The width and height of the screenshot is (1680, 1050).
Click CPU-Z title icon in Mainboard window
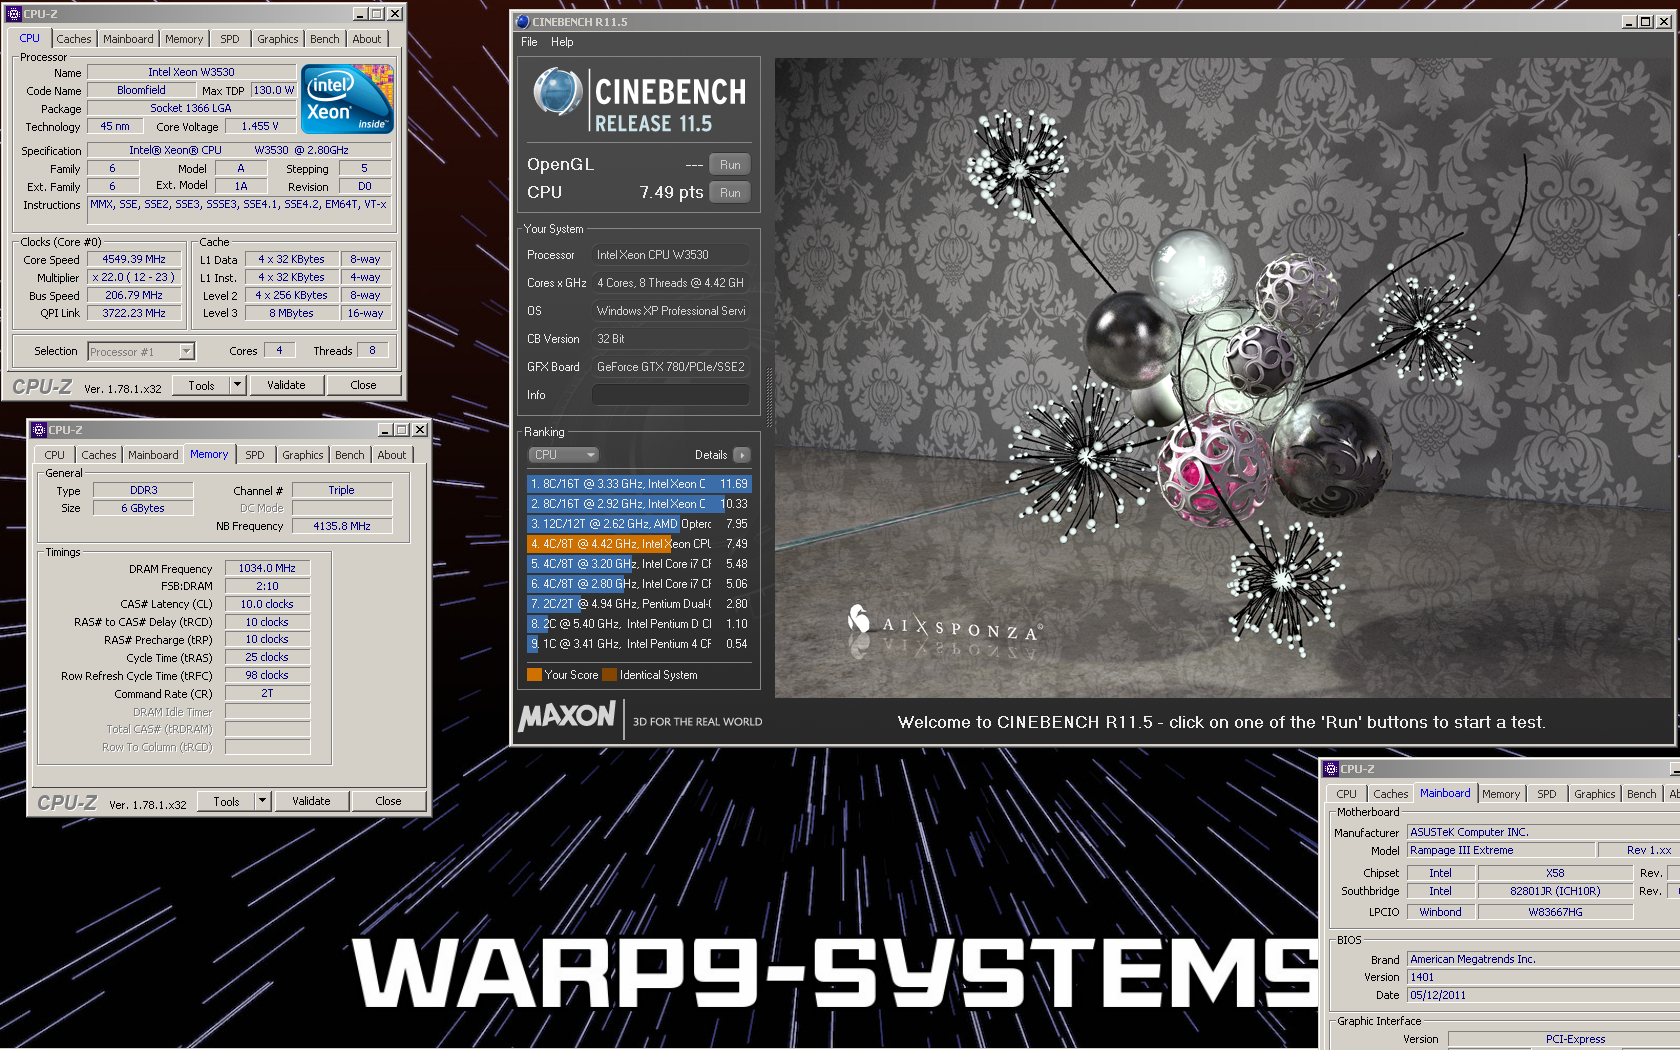click(x=1331, y=769)
